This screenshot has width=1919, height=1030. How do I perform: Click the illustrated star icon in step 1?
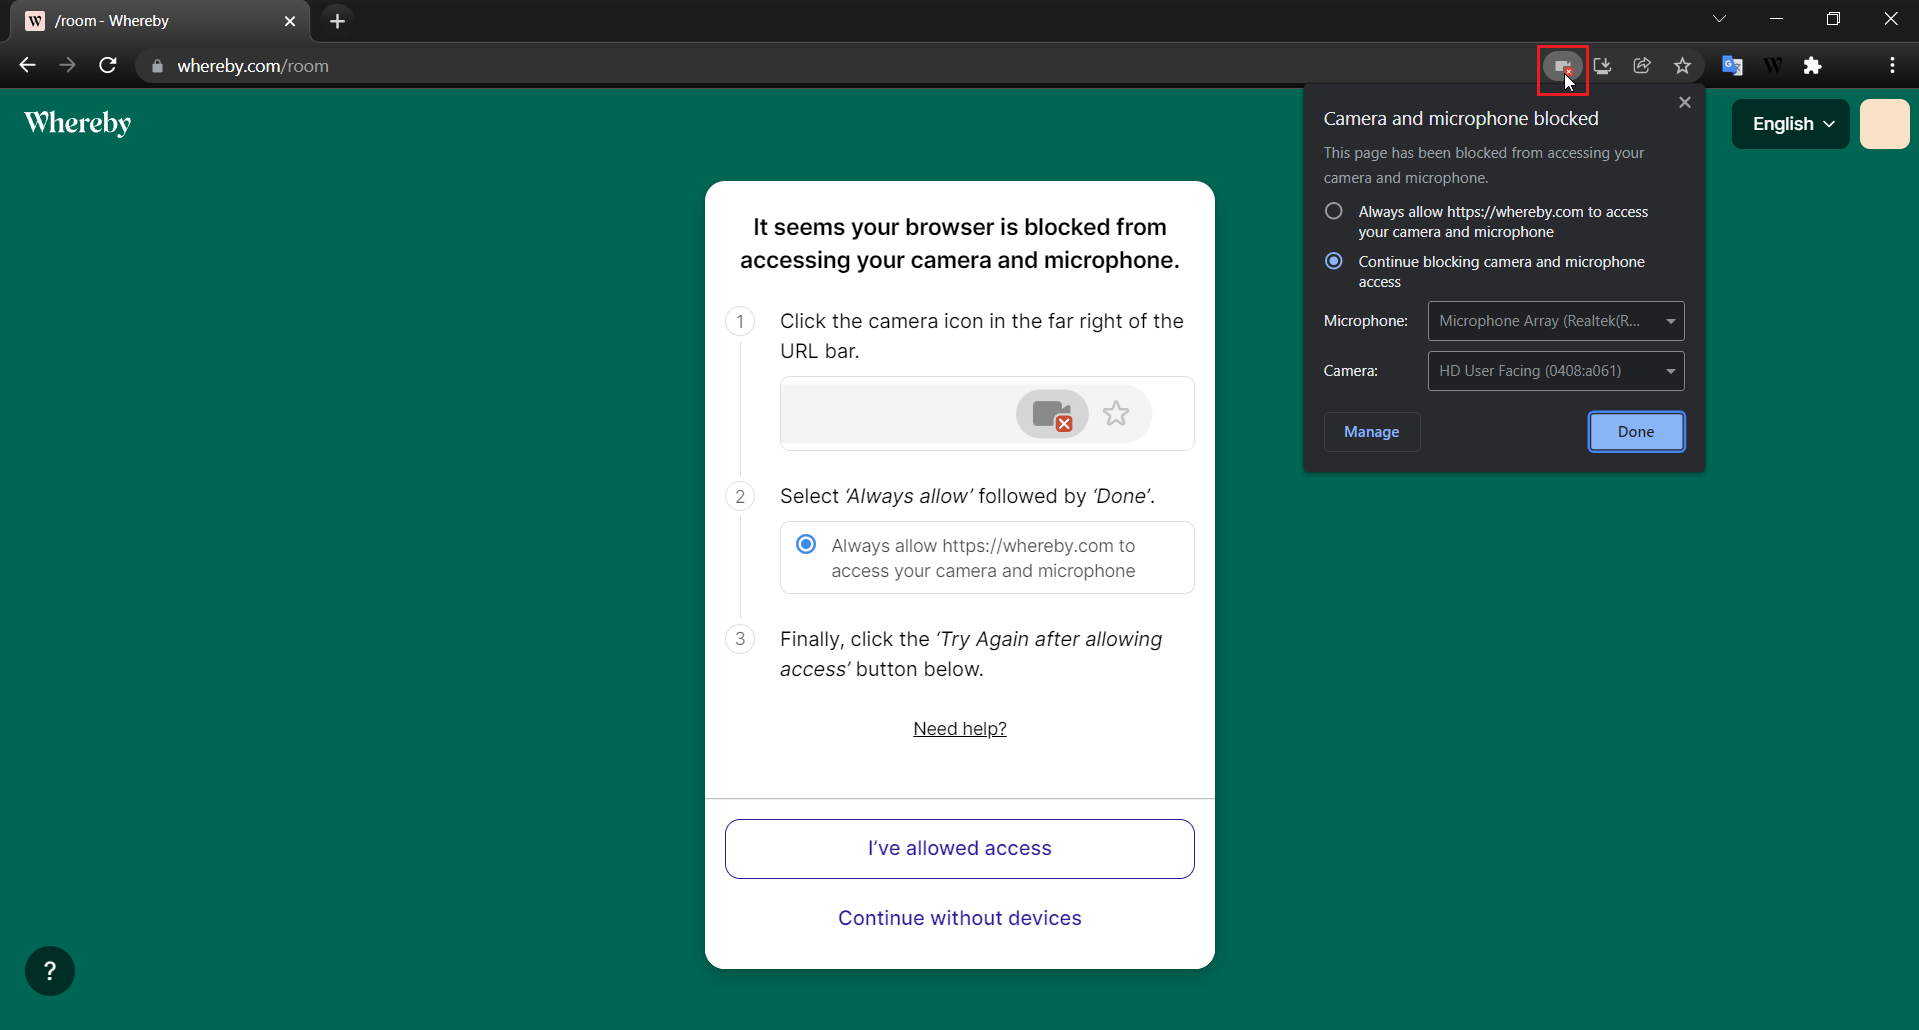pos(1116,413)
